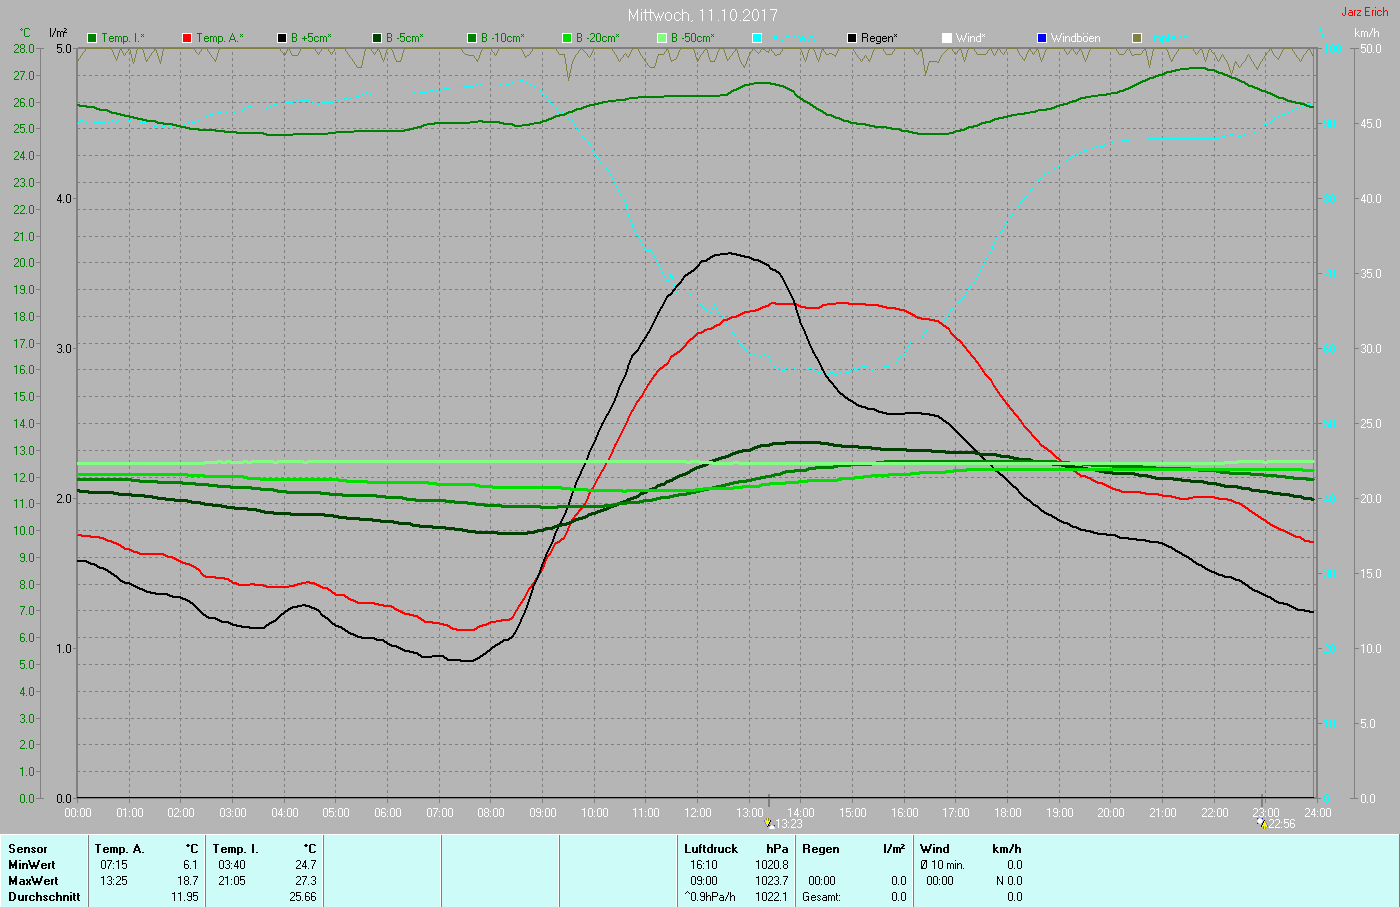This screenshot has width=1400, height=907.
Task: Pick the light green B -50cm swatch
Action: click(x=662, y=38)
